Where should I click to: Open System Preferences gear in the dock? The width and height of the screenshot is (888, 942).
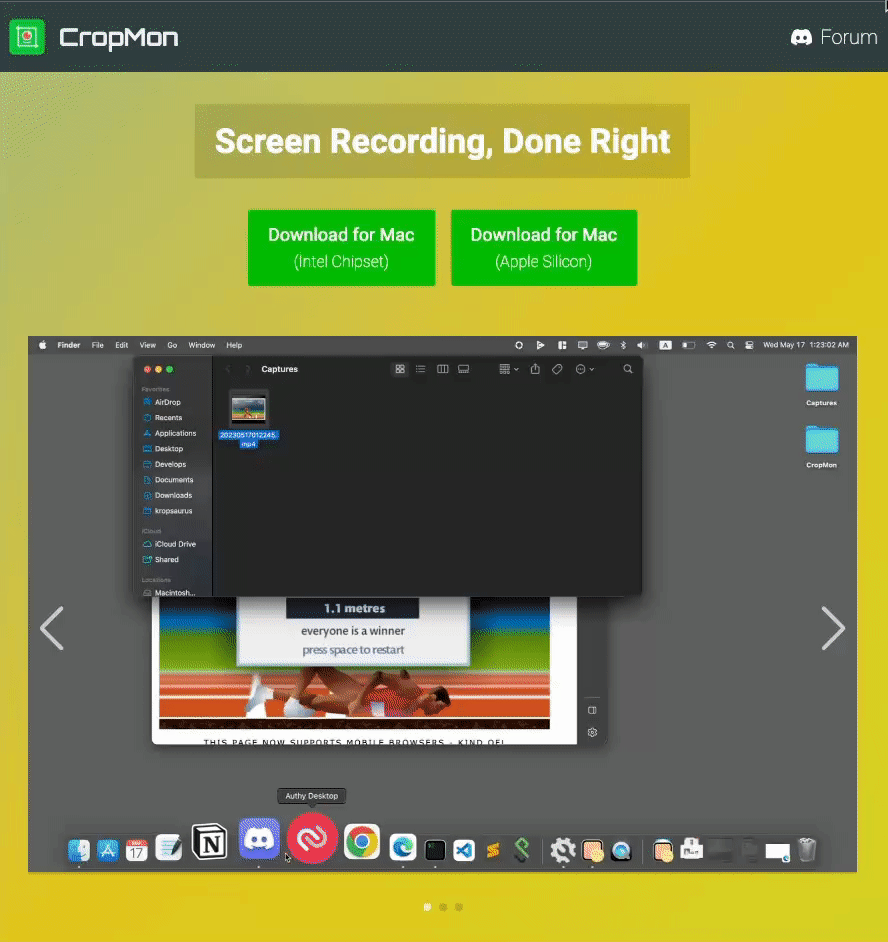click(x=563, y=850)
